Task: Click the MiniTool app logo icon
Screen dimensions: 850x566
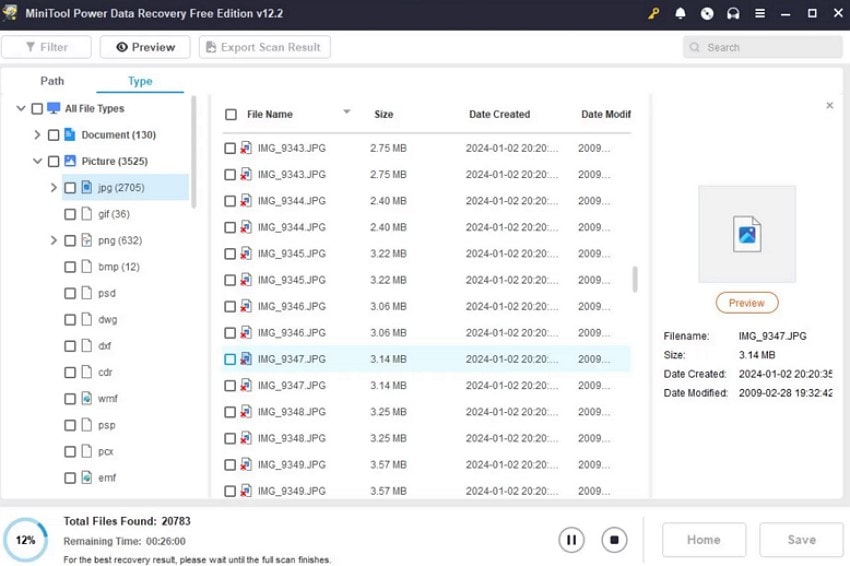Action: tap(10, 13)
